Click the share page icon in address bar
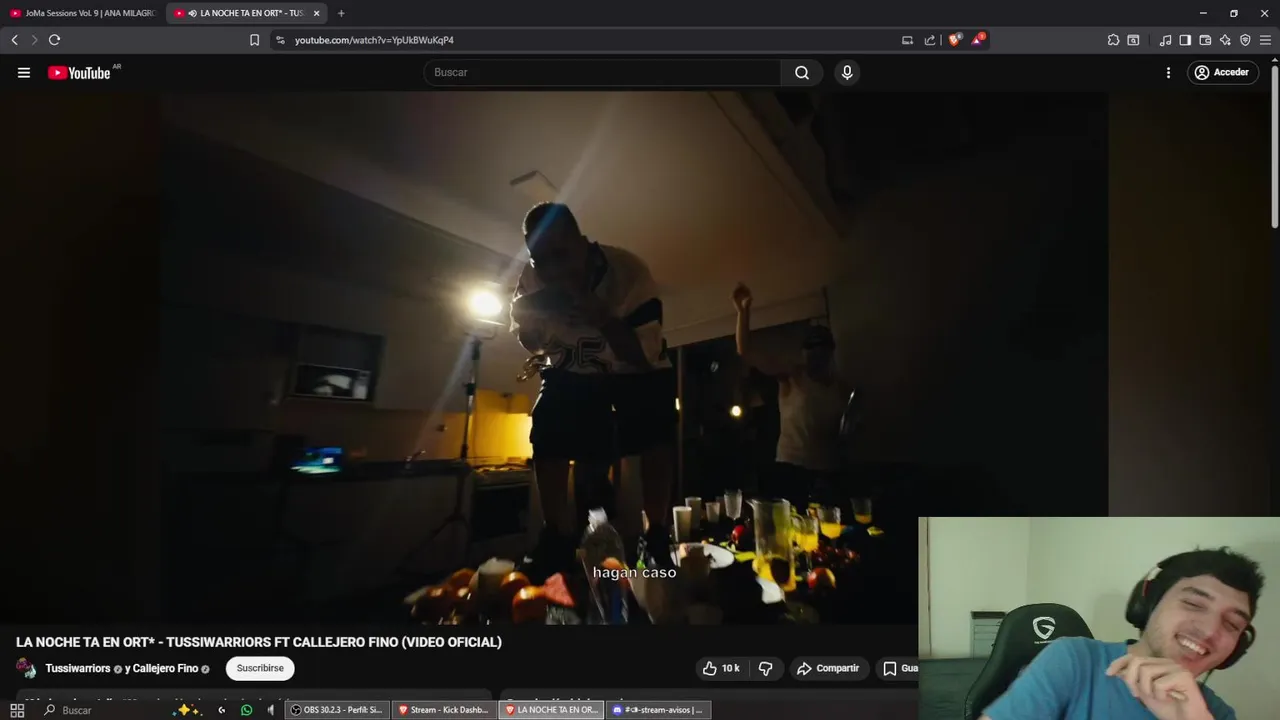This screenshot has width=1280, height=720. [929, 40]
